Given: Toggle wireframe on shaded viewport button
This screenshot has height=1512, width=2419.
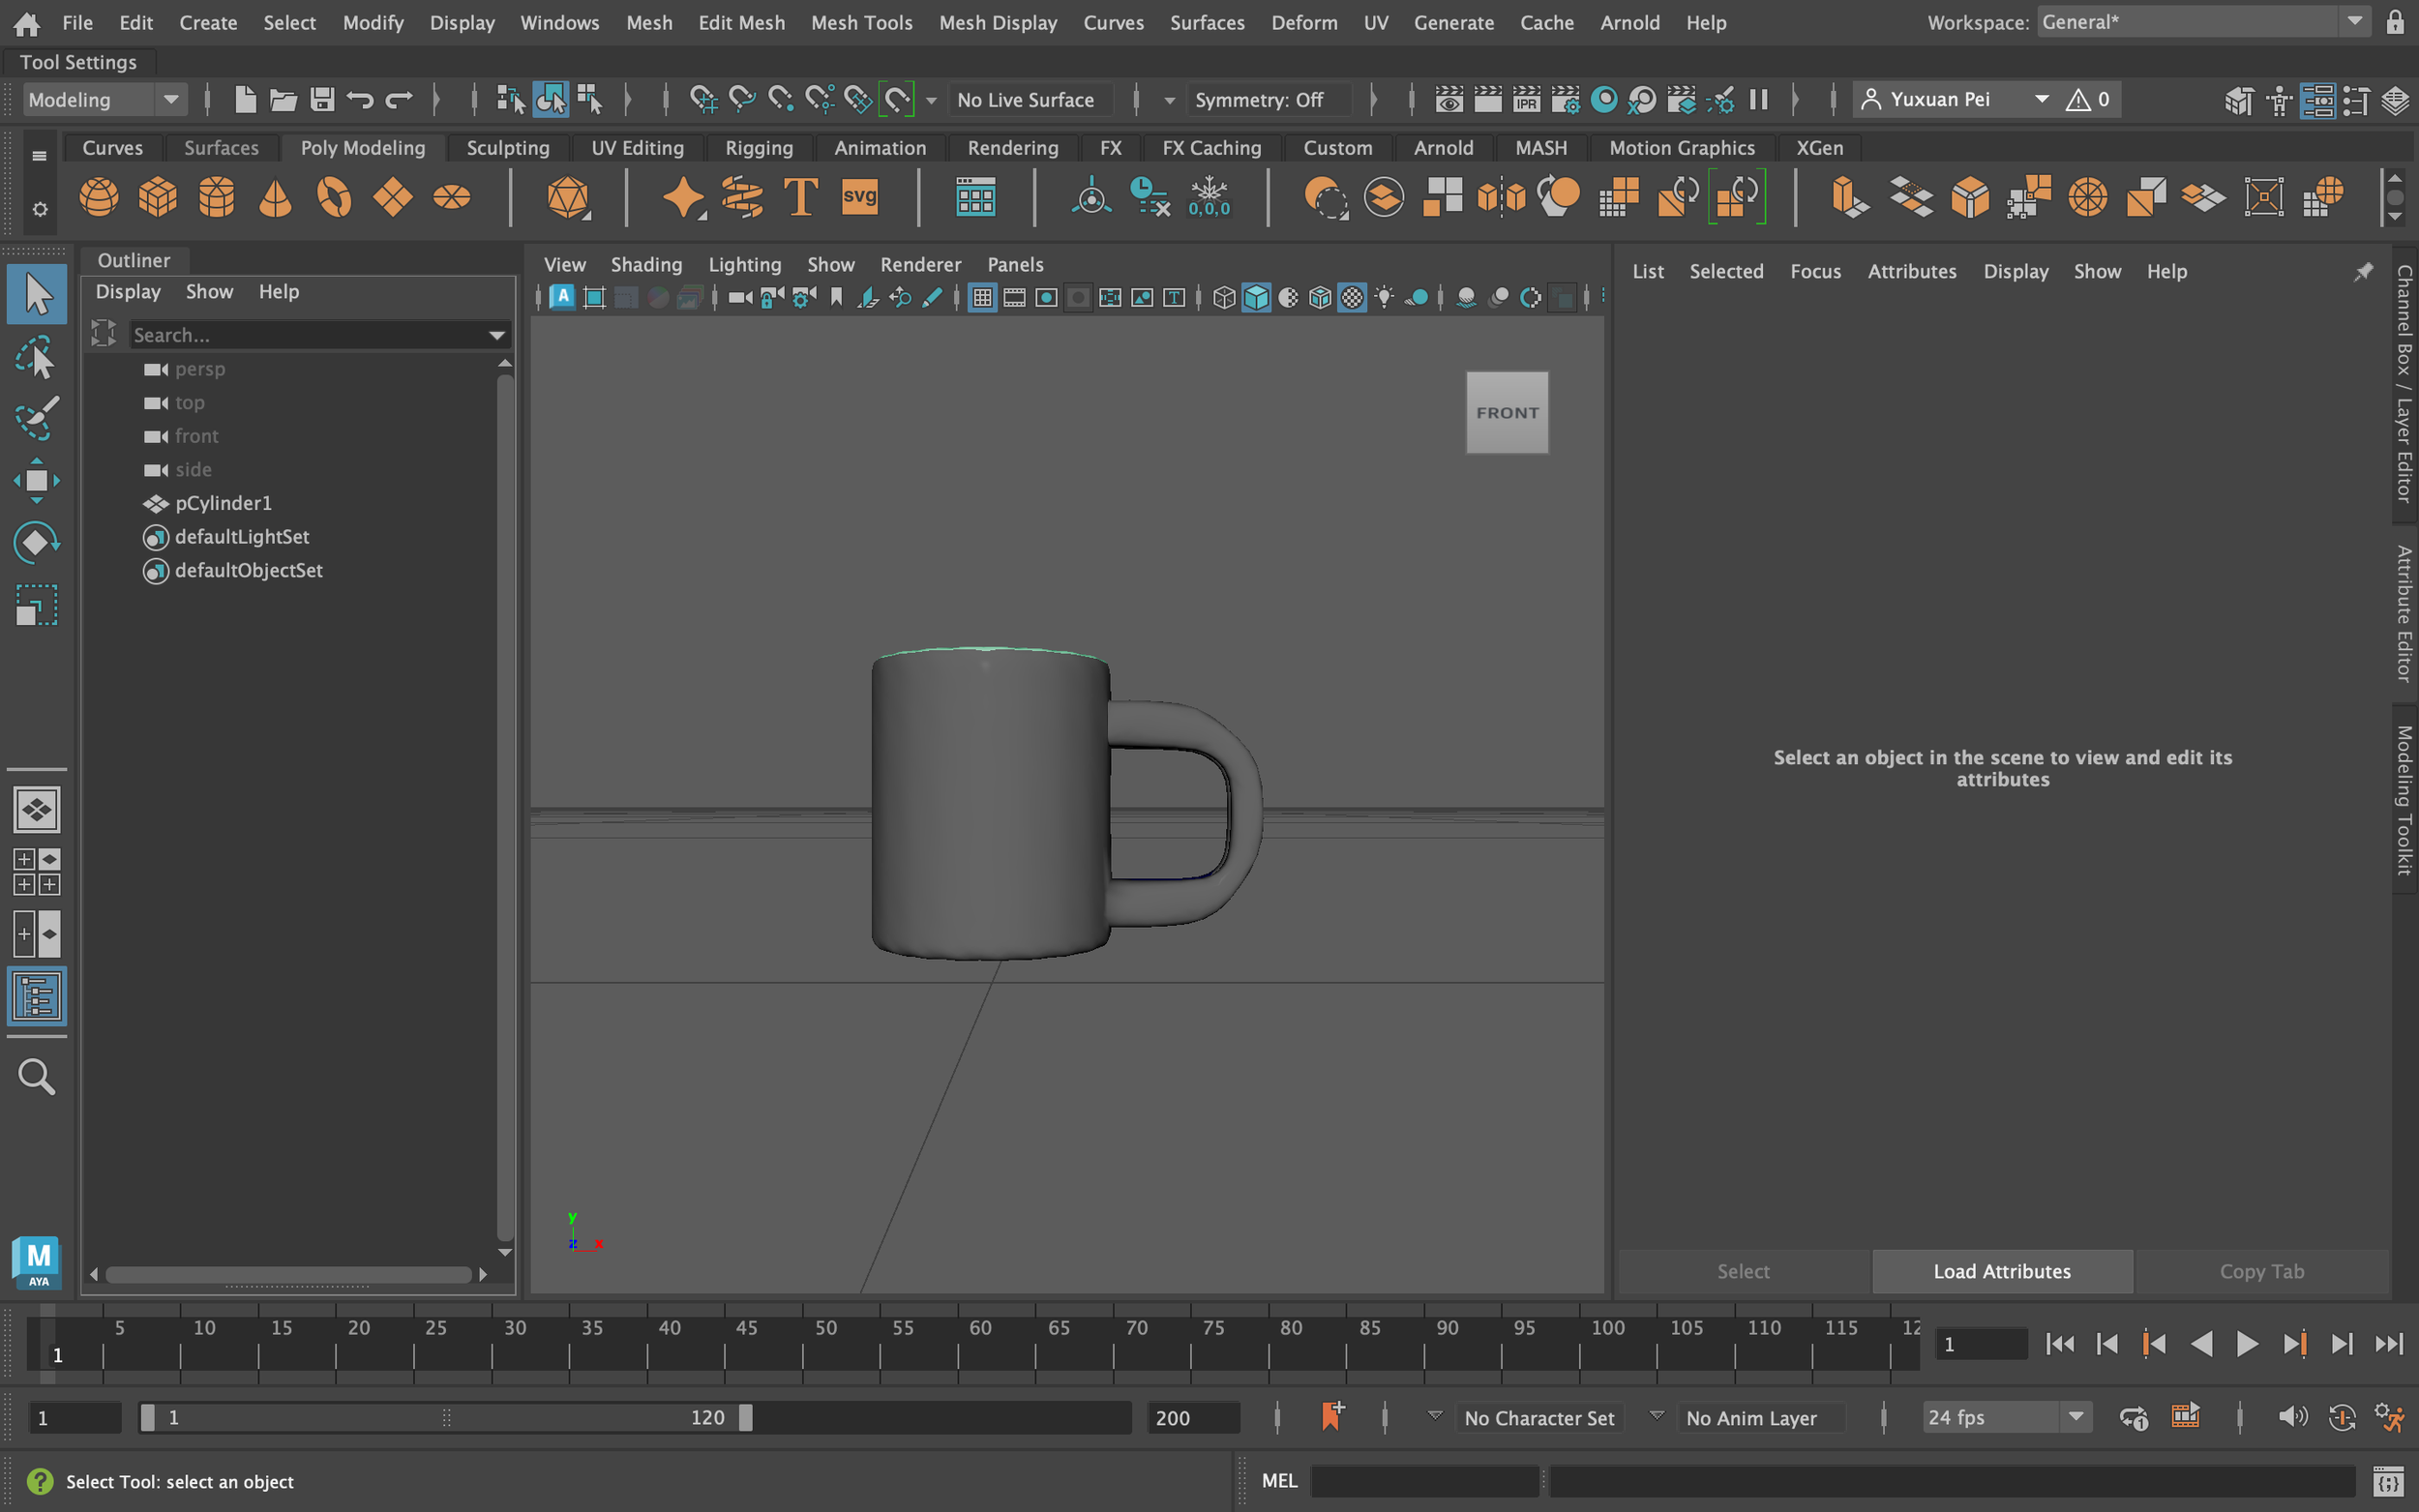Looking at the screenshot, I should click(x=1319, y=298).
